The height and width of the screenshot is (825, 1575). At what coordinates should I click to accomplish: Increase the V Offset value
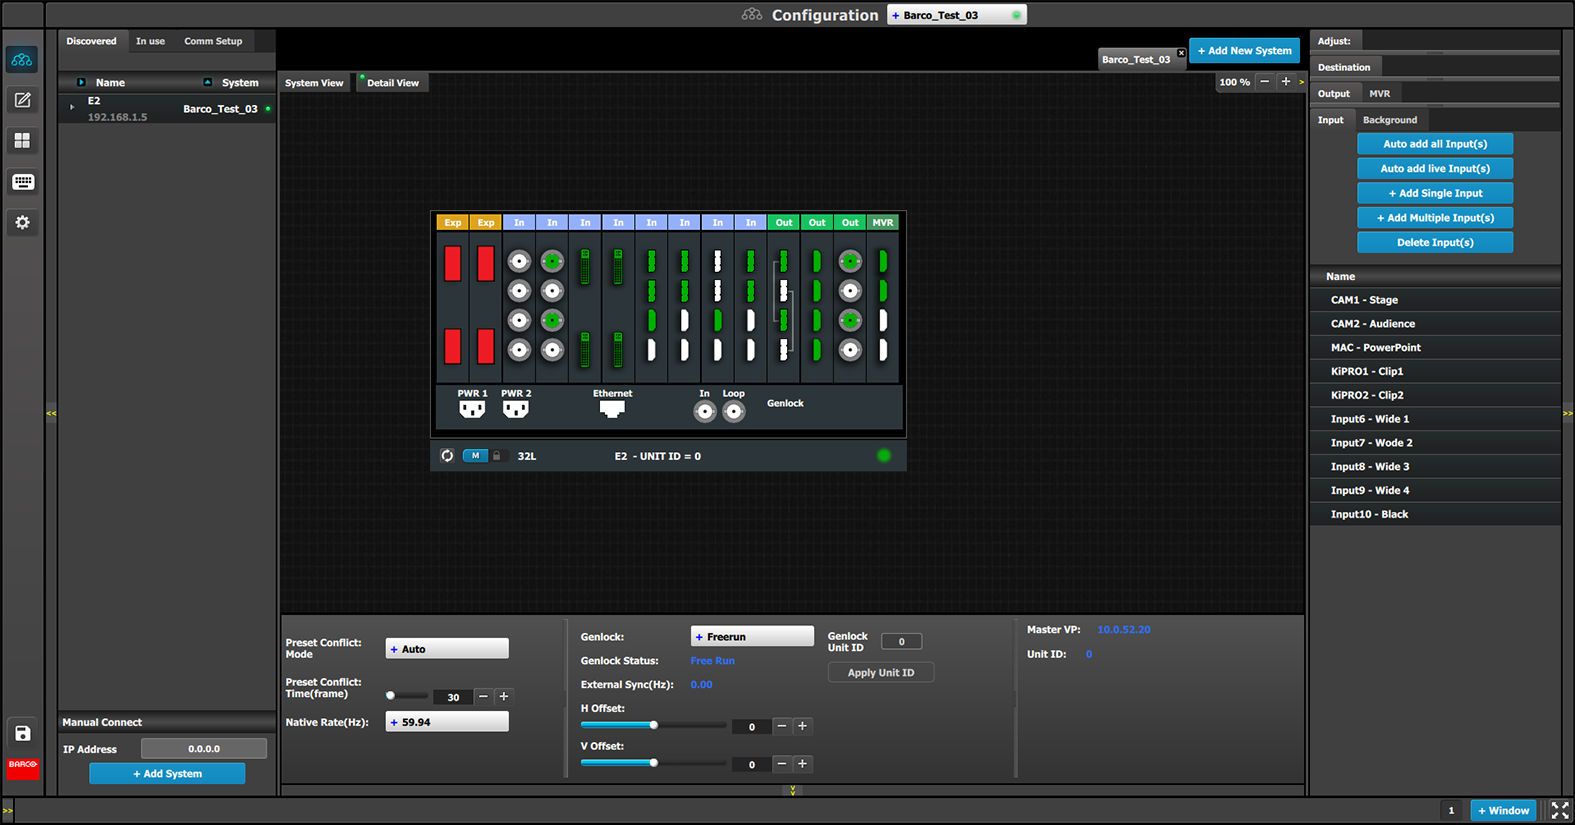pos(802,764)
